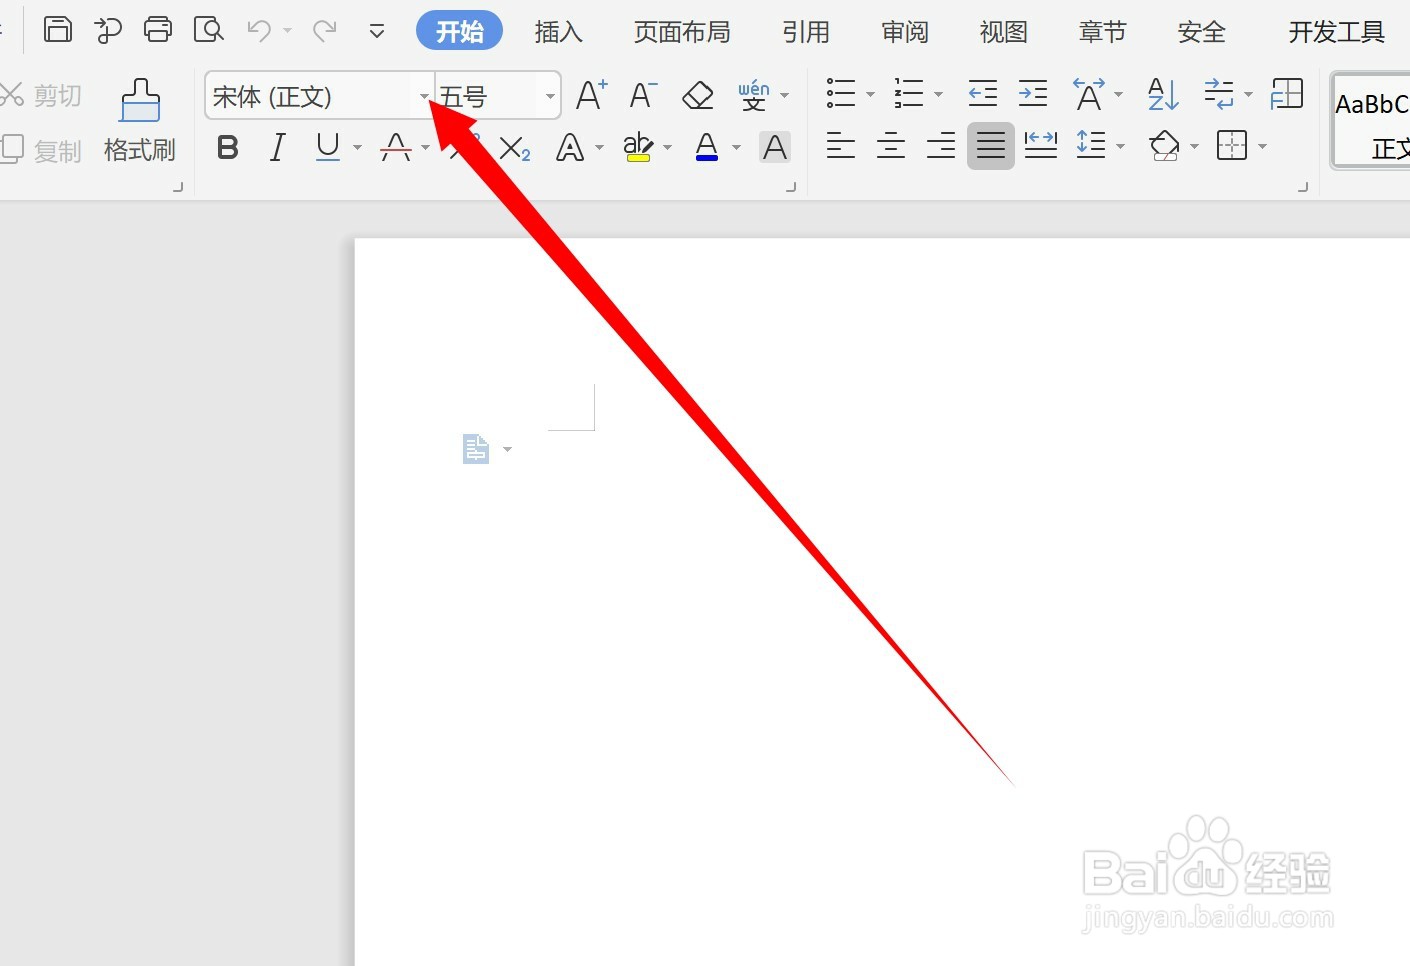Screen dimensions: 1410x966
Task: Open Print Preview icon
Action: tap(208, 30)
